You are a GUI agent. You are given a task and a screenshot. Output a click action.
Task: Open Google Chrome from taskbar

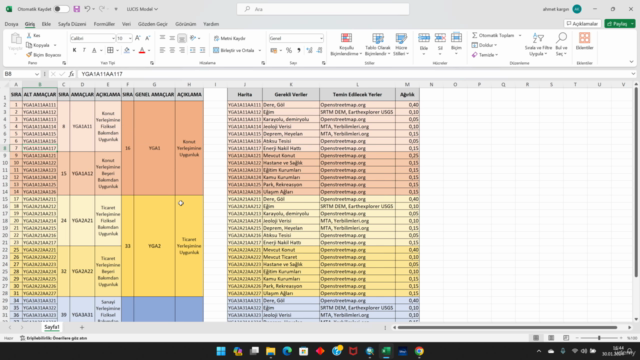click(419, 351)
